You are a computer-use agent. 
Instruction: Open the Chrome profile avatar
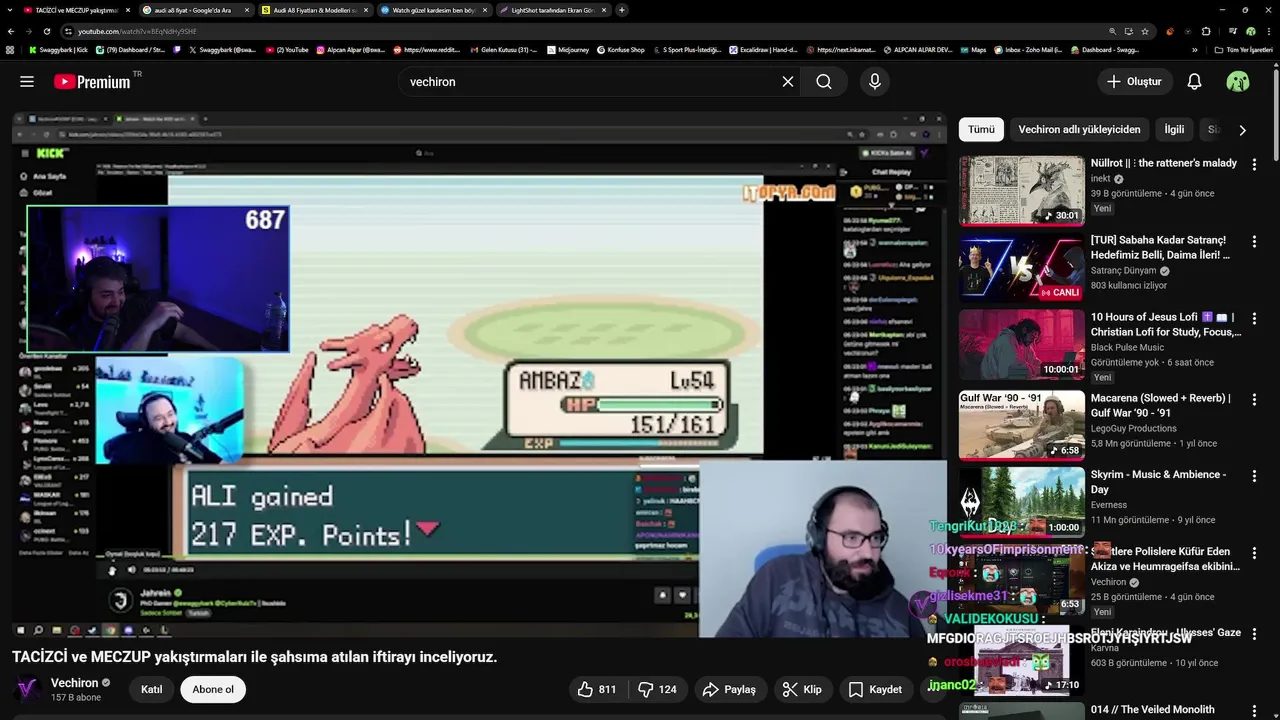(x=1250, y=31)
